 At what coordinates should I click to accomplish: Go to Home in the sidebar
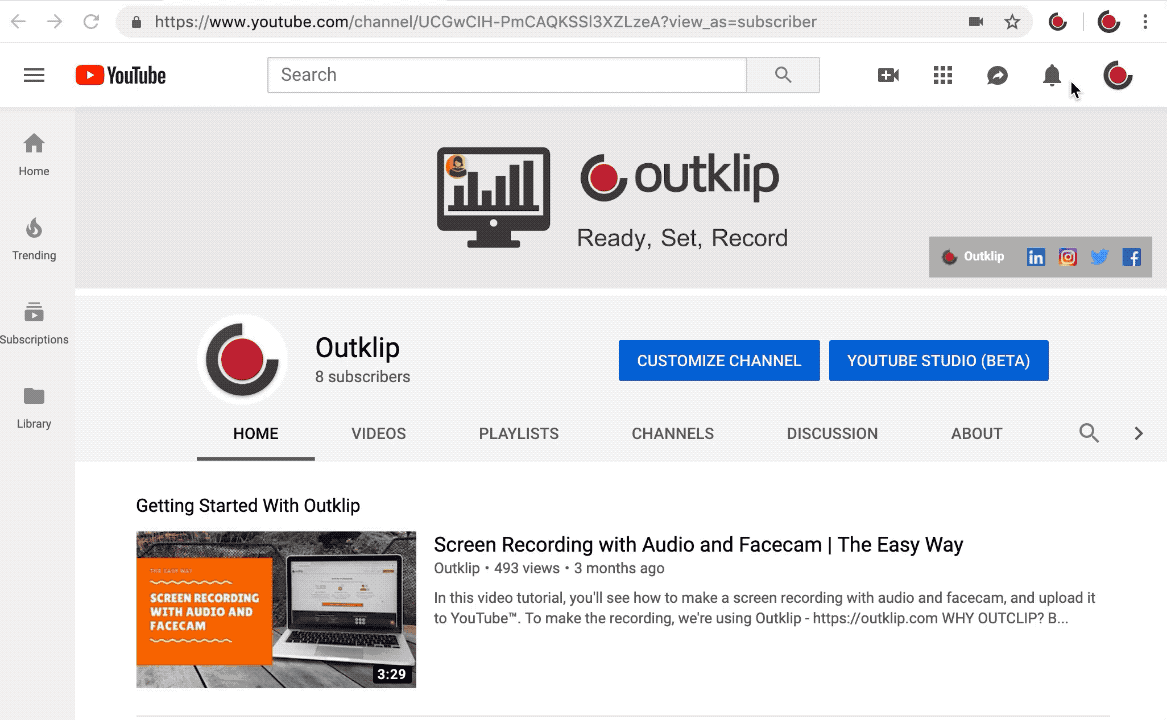pyautogui.click(x=34, y=155)
